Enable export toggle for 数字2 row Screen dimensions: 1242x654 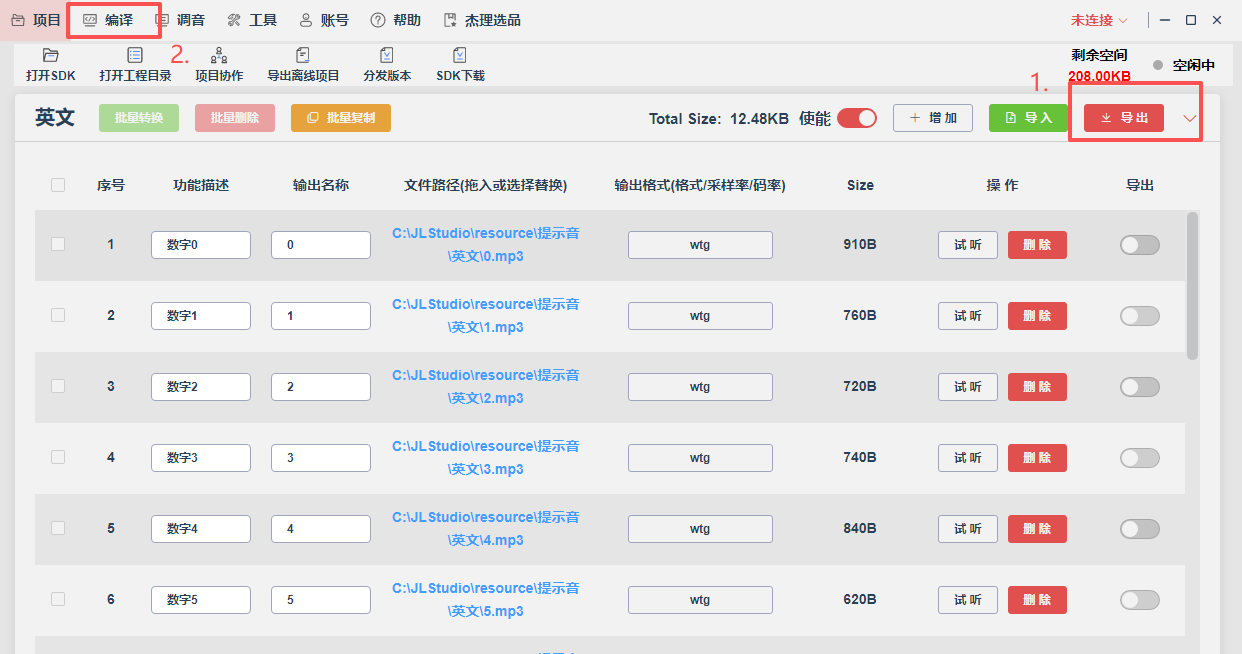(1140, 387)
